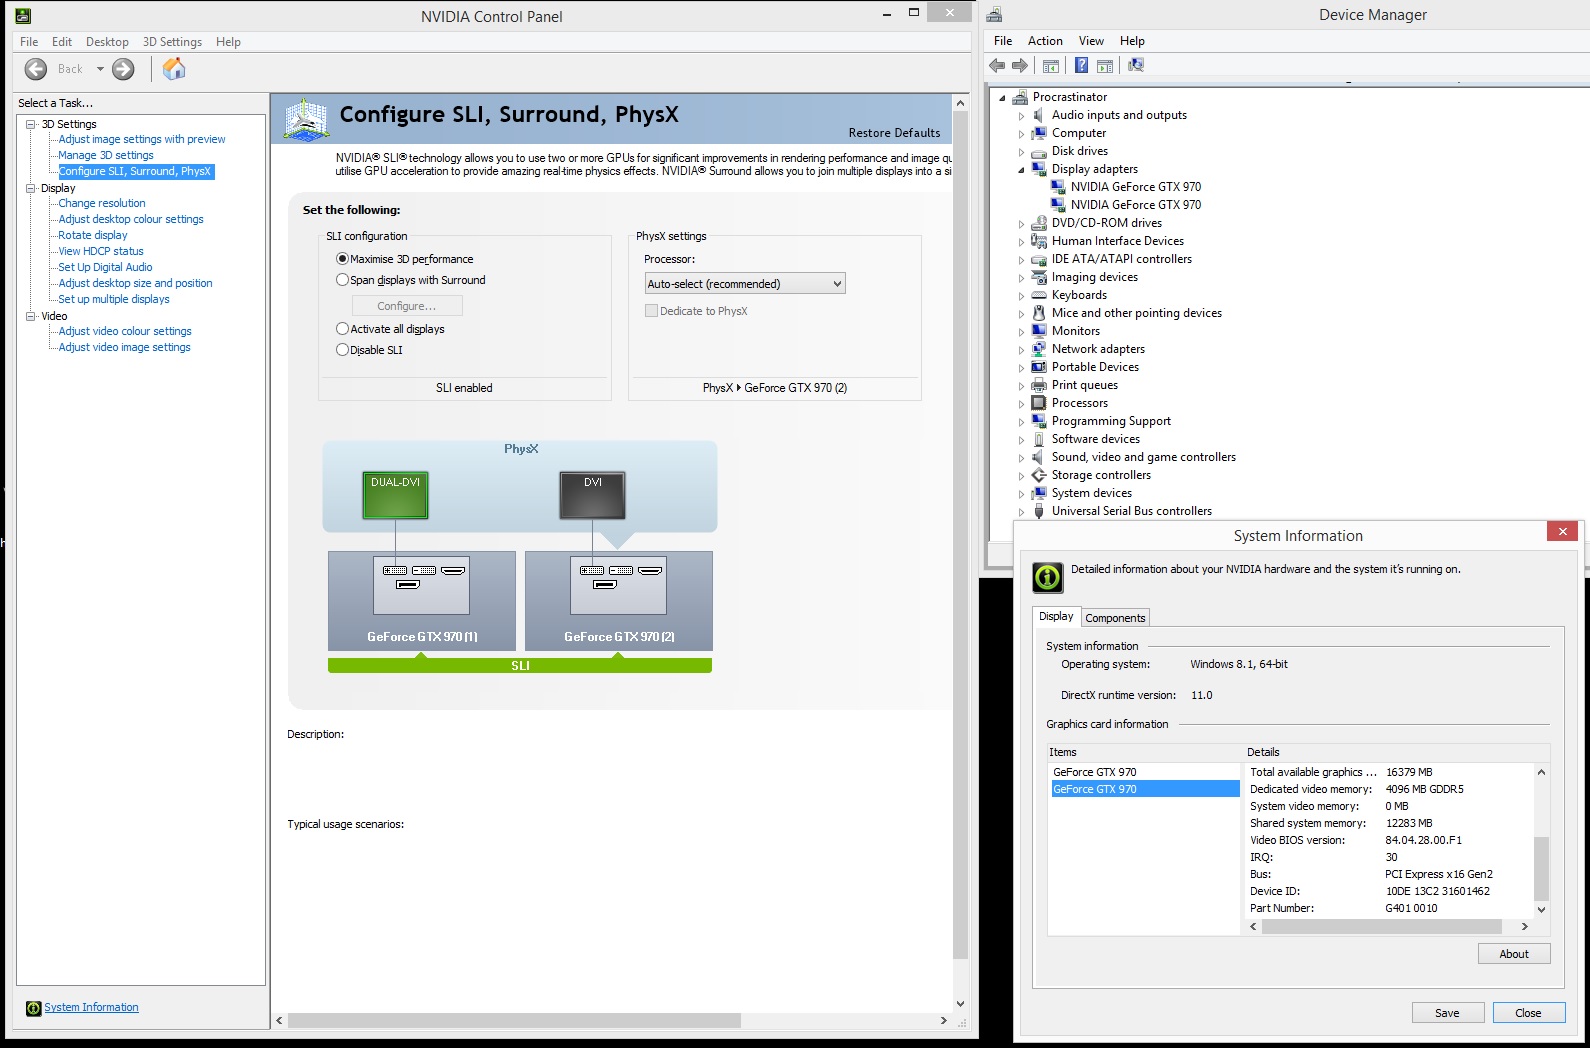Collapse Display adapters in Device Manager
The width and height of the screenshot is (1590, 1048).
coord(1021,170)
